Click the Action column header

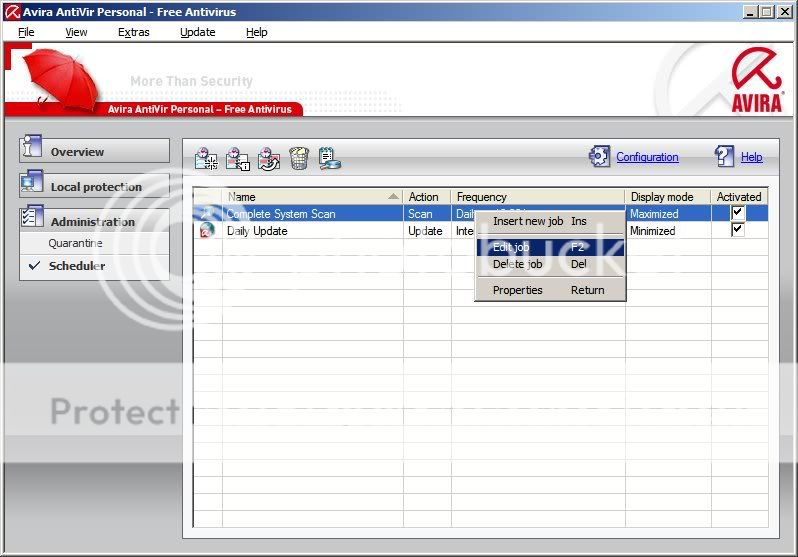click(426, 197)
